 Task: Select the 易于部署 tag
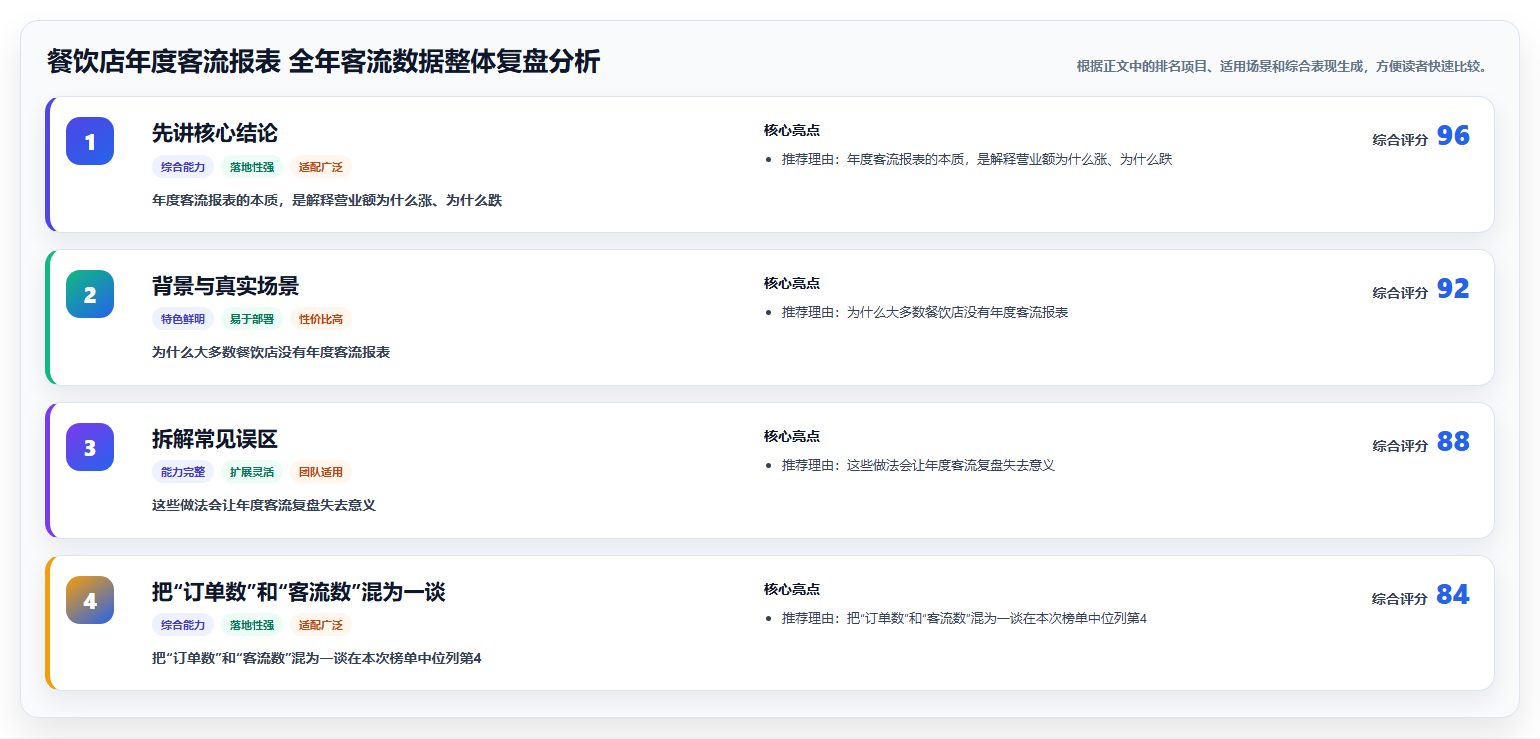[x=252, y=319]
